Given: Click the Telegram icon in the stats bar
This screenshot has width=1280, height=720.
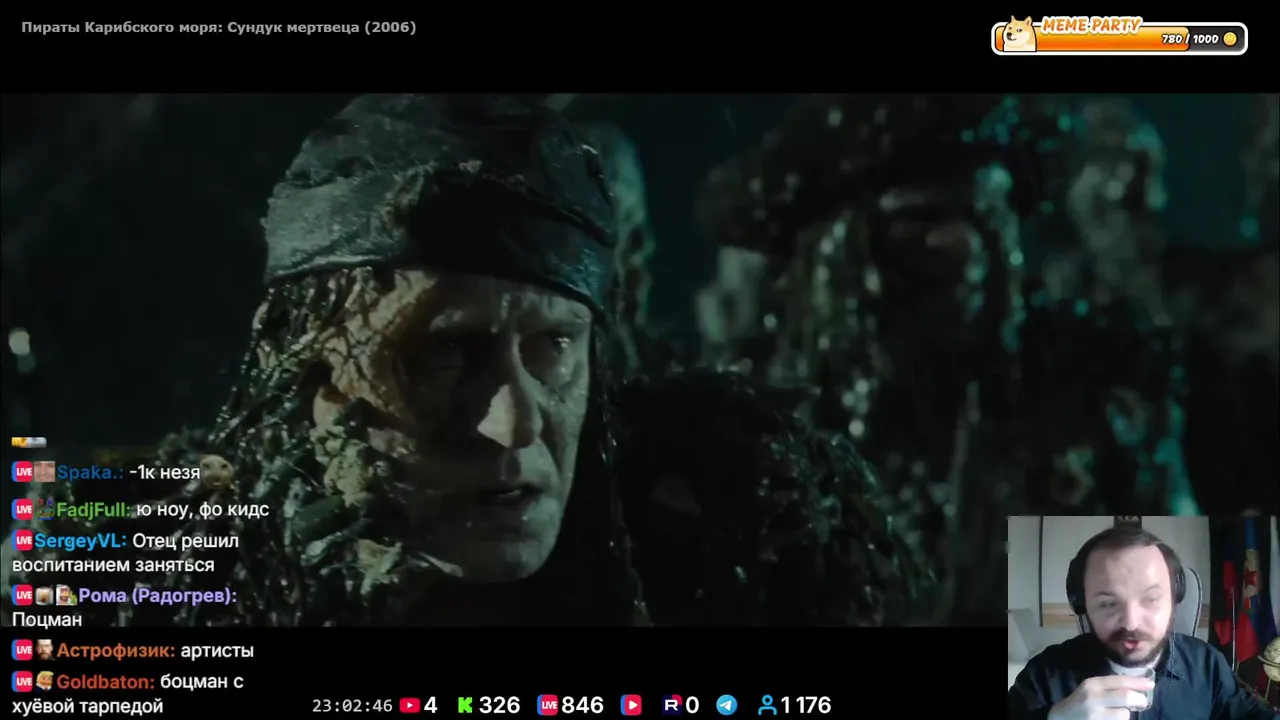Looking at the screenshot, I should click(x=727, y=706).
